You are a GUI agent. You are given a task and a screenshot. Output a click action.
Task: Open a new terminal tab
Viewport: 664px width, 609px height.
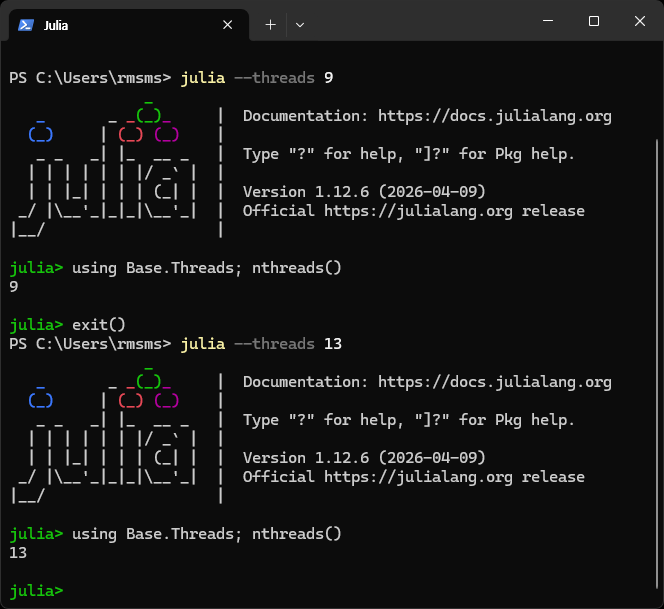pyautogui.click(x=271, y=25)
